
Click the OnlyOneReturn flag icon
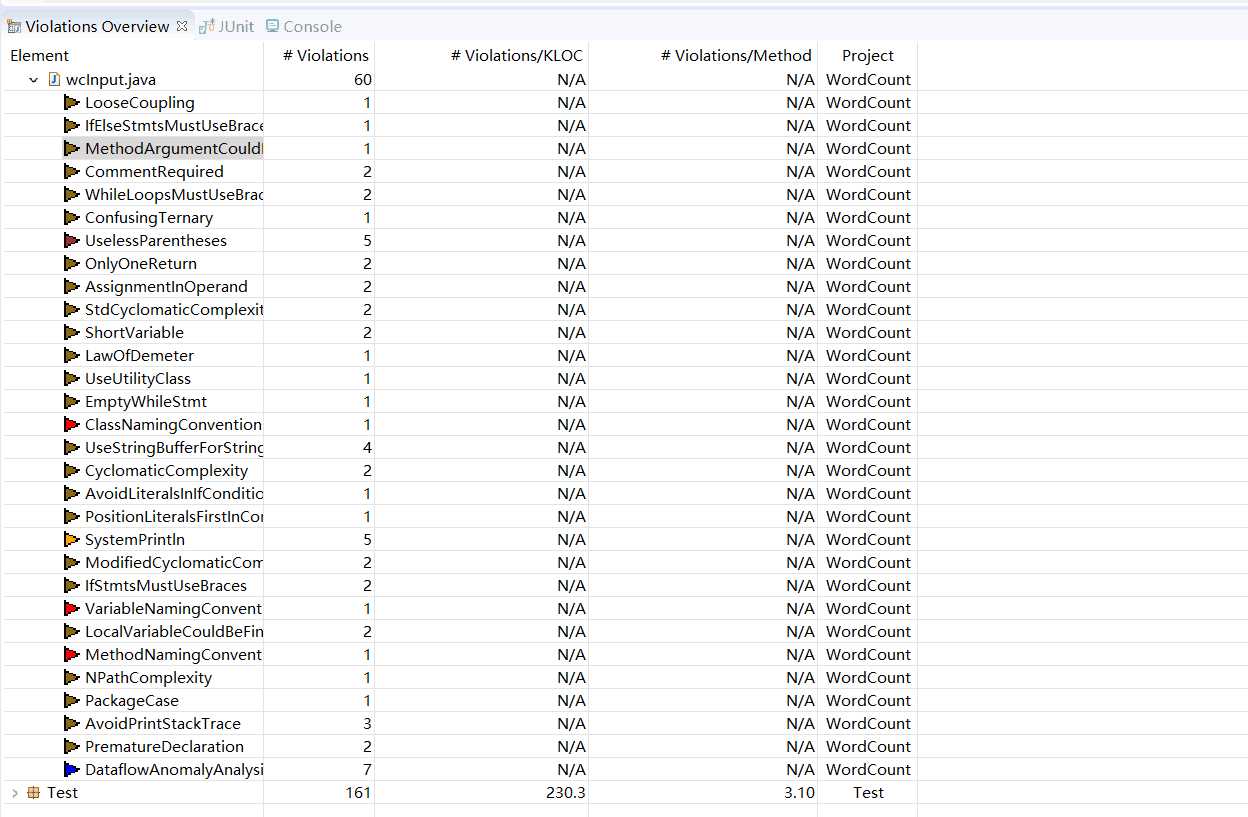pyautogui.click(x=71, y=264)
